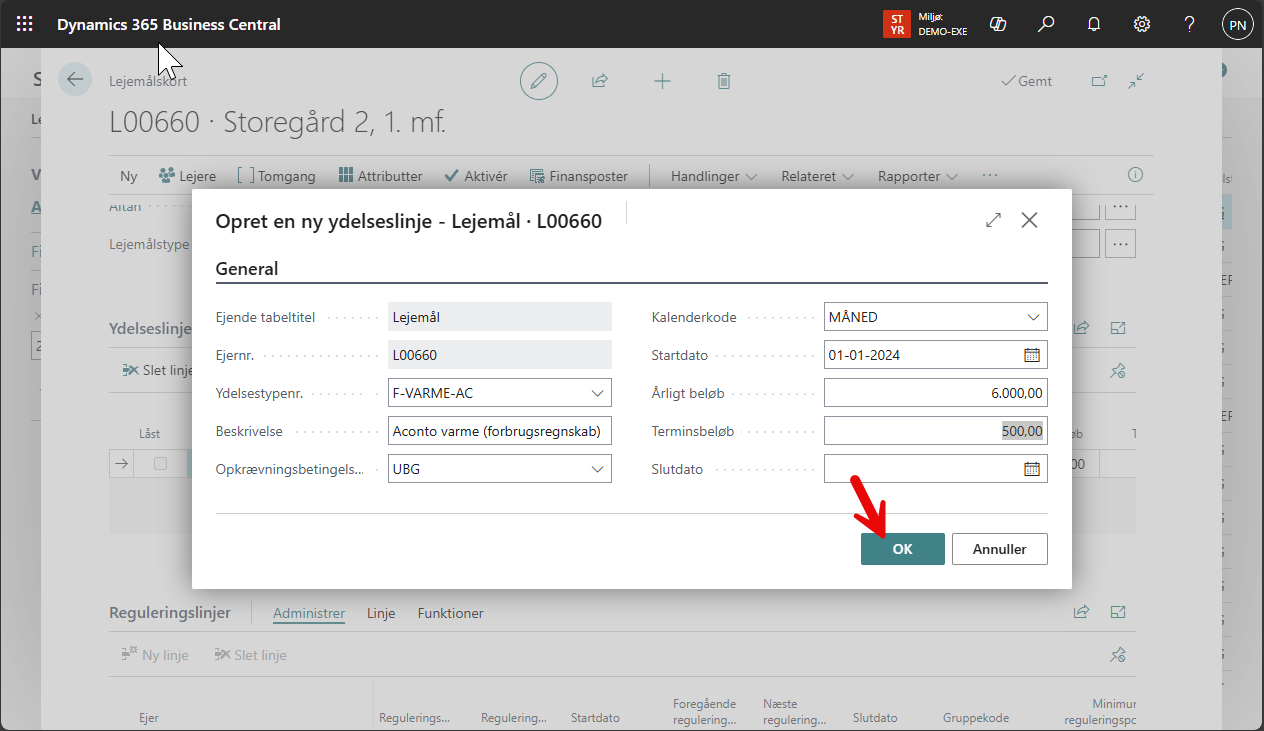Click the Årligt beløb field
Screen dimensions: 1264x731
click(x=935, y=393)
